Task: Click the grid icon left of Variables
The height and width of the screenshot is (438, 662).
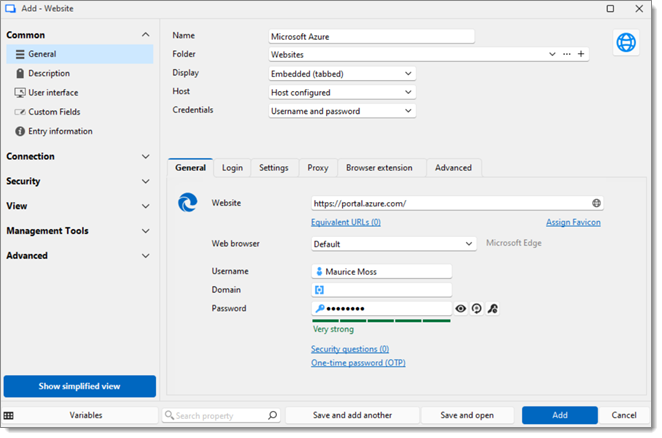Action: coord(8,416)
